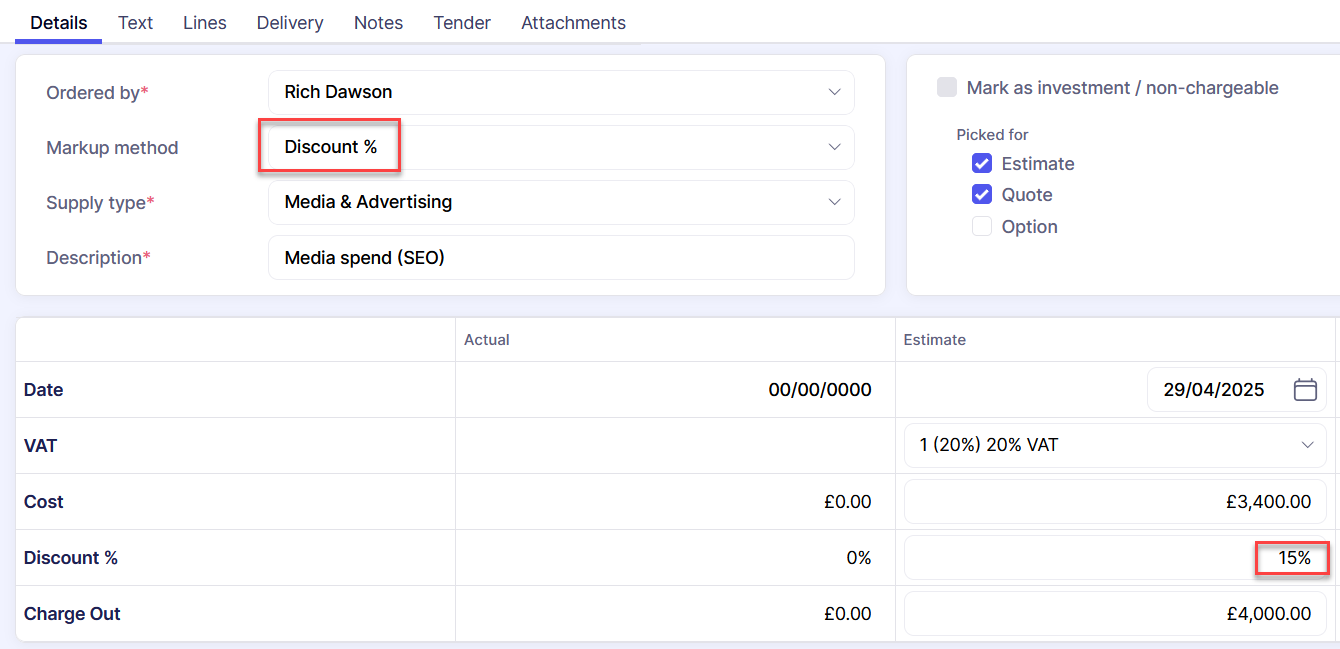Enable the Option checkbox
This screenshot has height=649, width=1340.
point(981,227)
